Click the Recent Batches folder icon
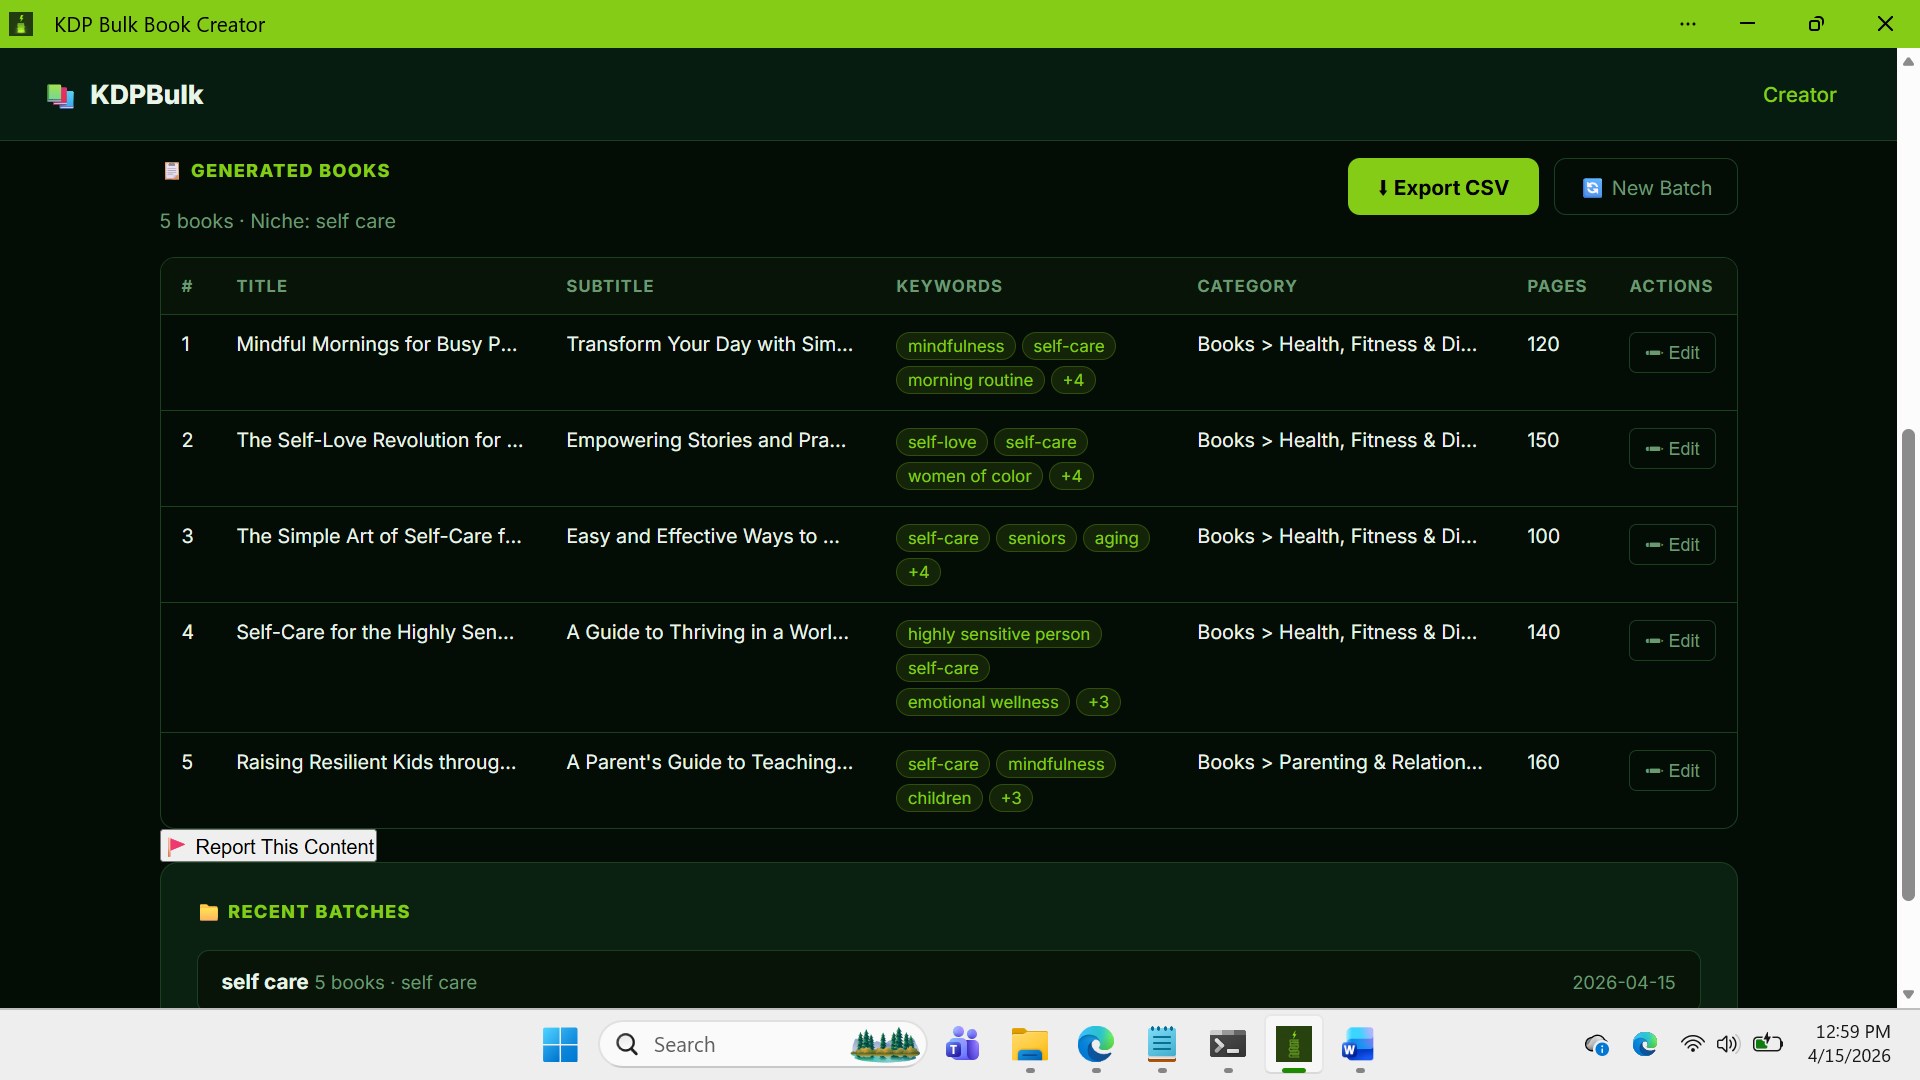 tap(208, 912)
